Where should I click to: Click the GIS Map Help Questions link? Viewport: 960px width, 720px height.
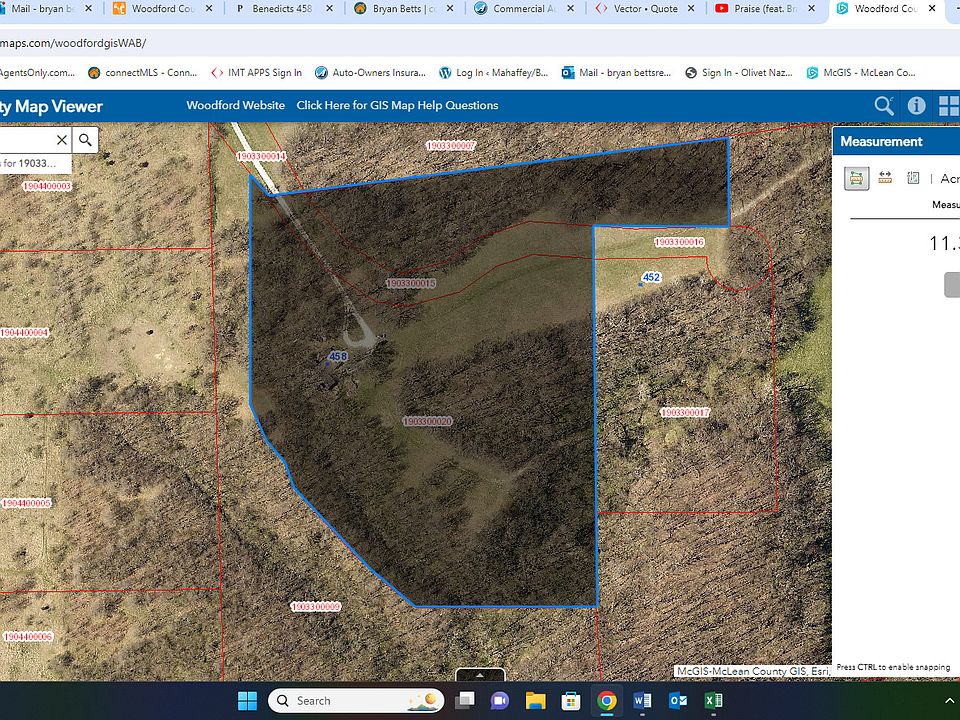[x=397, y=105]
